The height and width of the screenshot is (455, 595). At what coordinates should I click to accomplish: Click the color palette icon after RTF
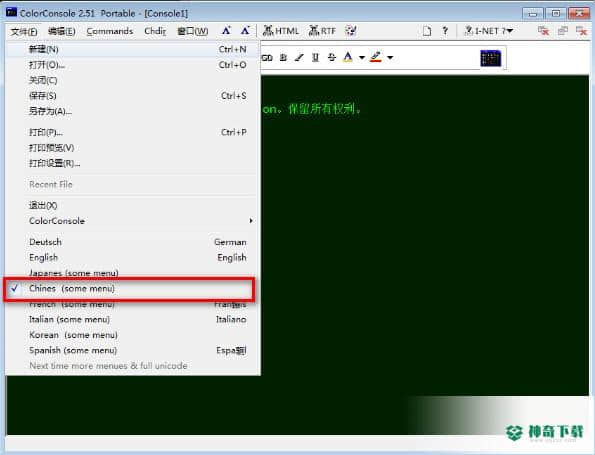tap(351, 31)
